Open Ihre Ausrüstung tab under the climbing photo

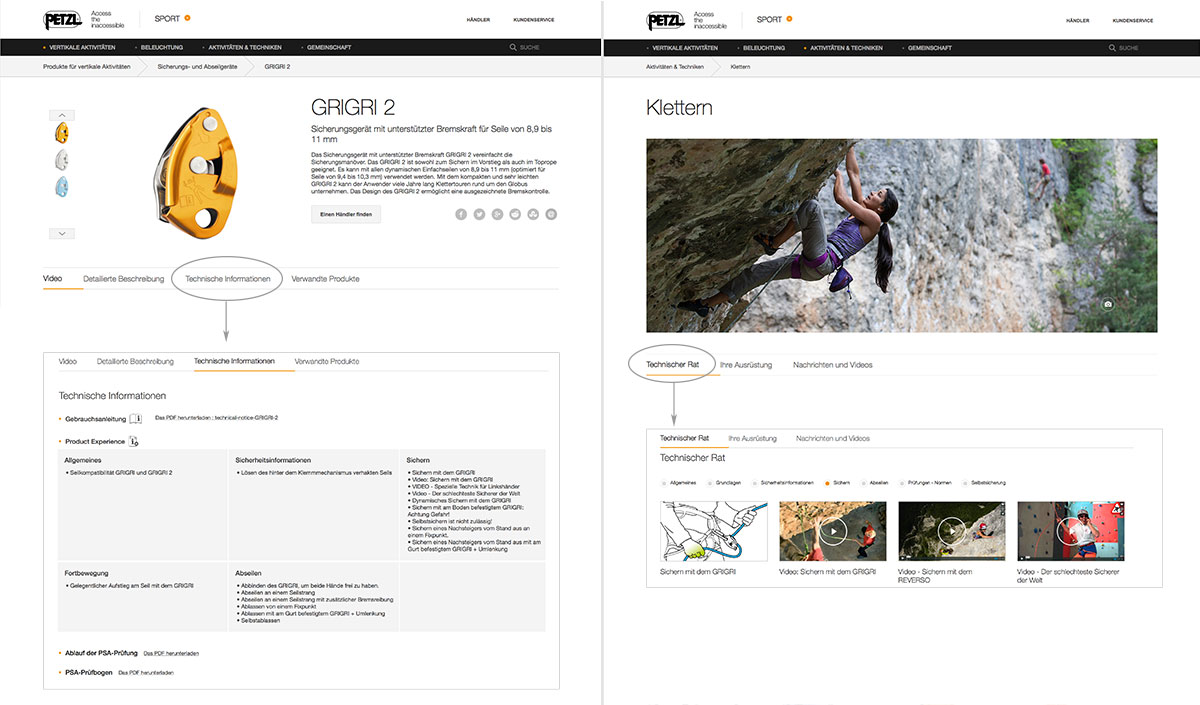coord(746,365)
